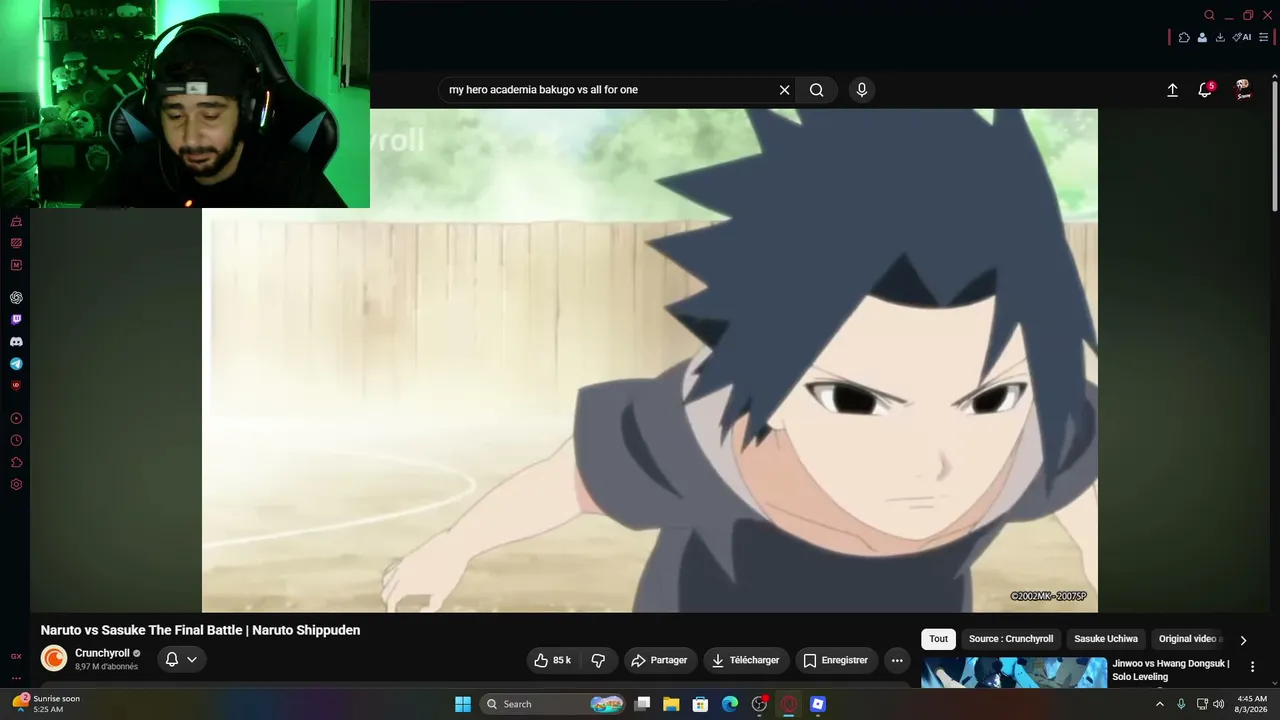Open the Opera AI pin icon
The width and height of the screenshot is (1280, 720).
point(1242,37)
